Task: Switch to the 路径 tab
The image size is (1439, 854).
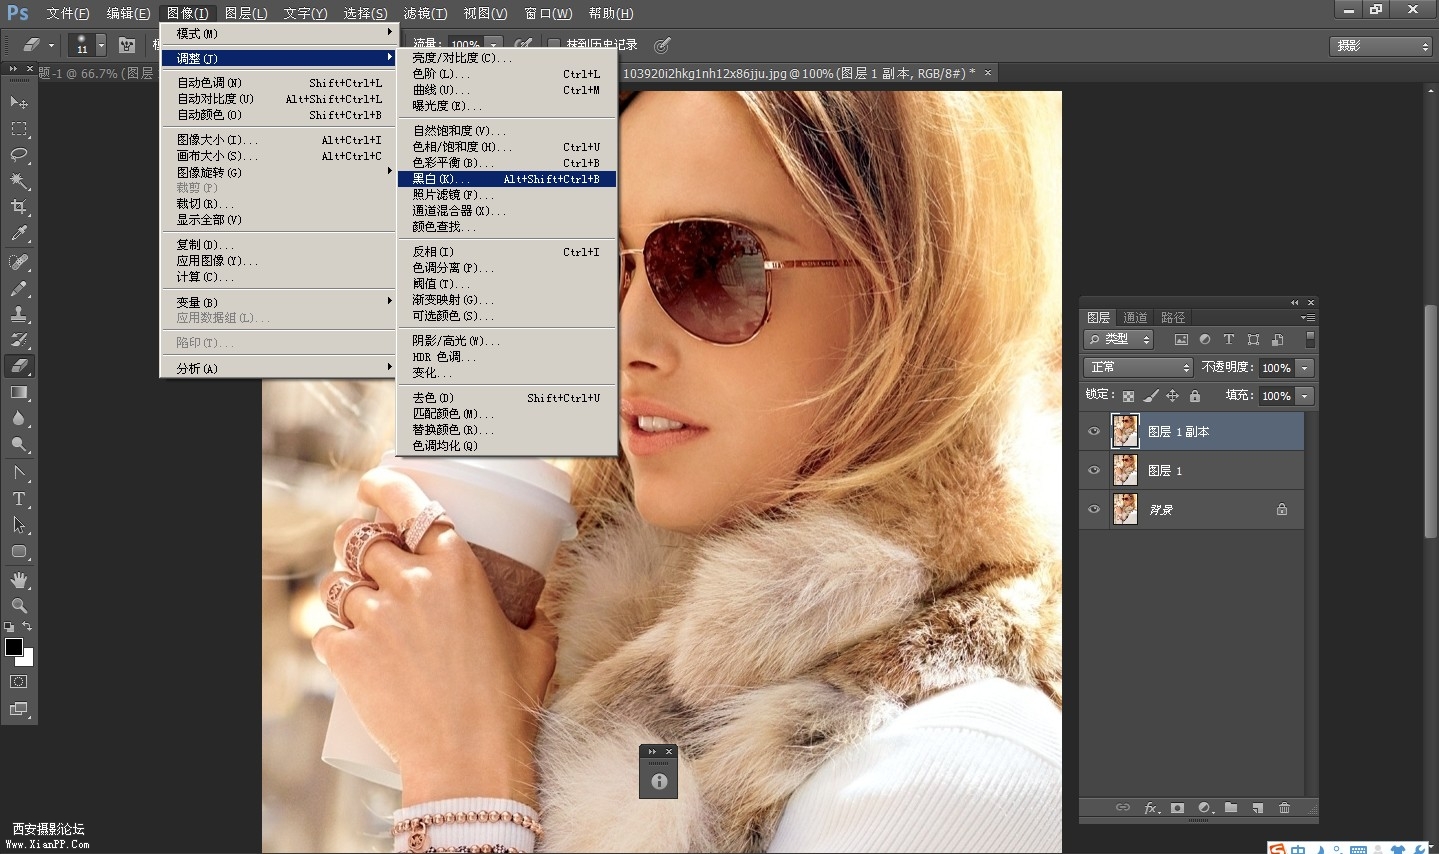Action: coord(1173,317)
